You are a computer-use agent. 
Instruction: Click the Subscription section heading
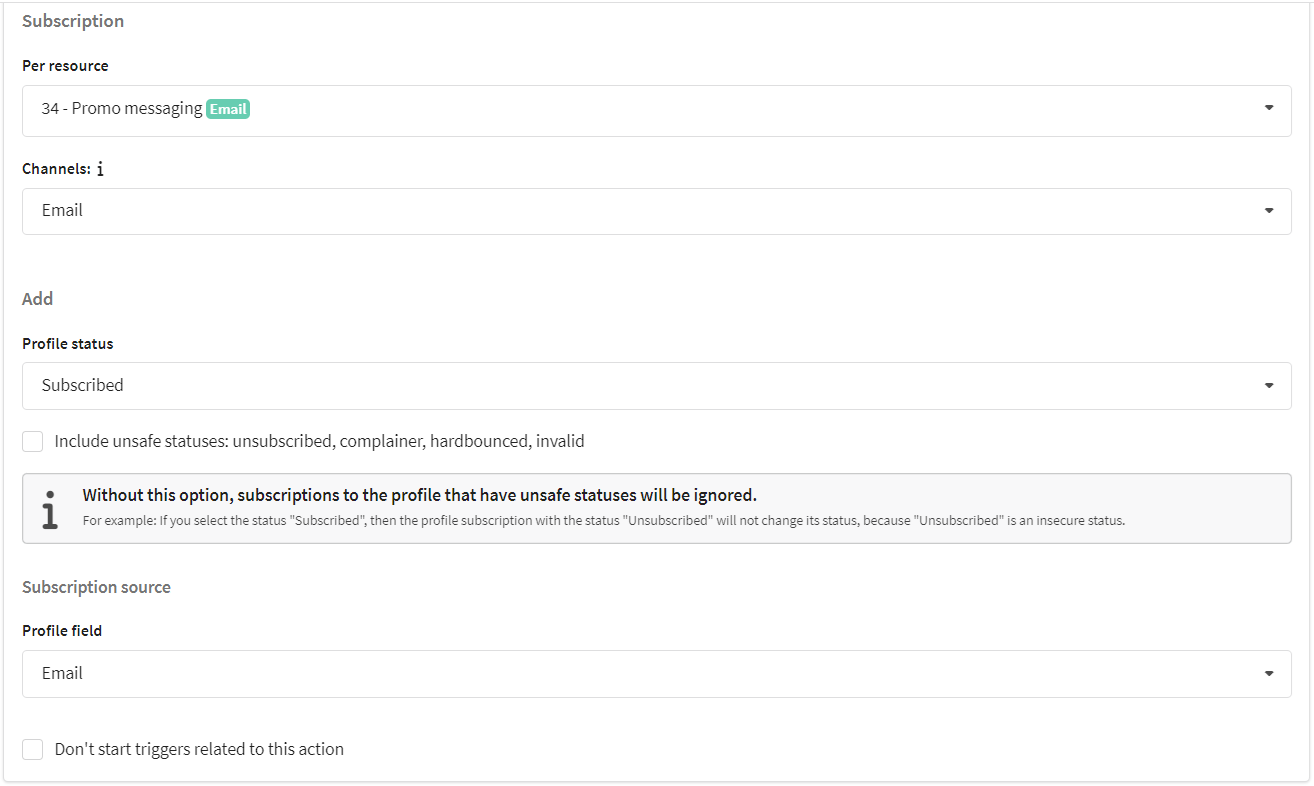click(x=73, y=21)
